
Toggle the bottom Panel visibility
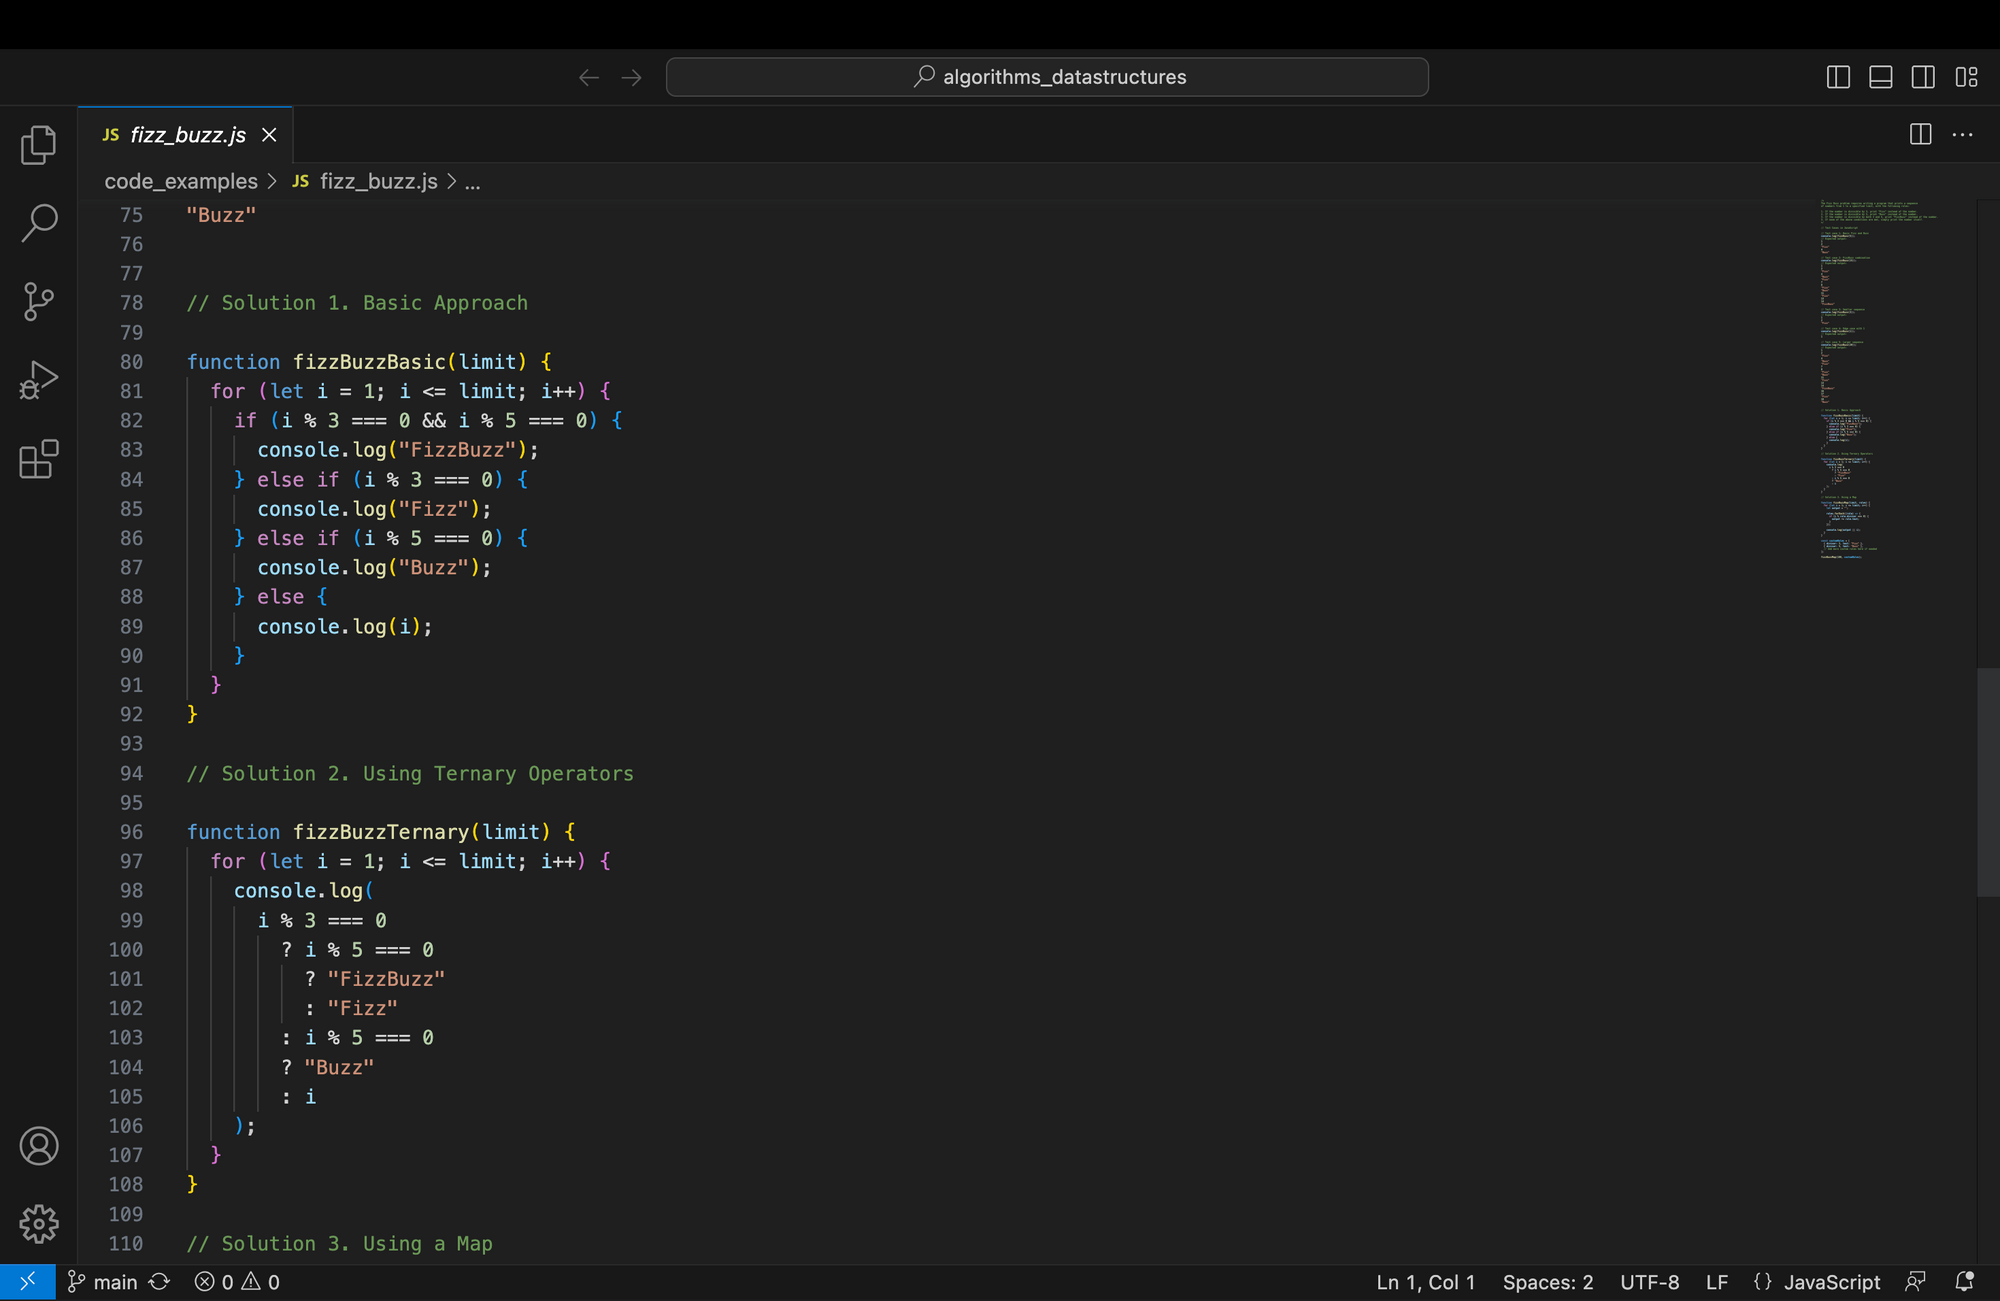[1880, 76]
